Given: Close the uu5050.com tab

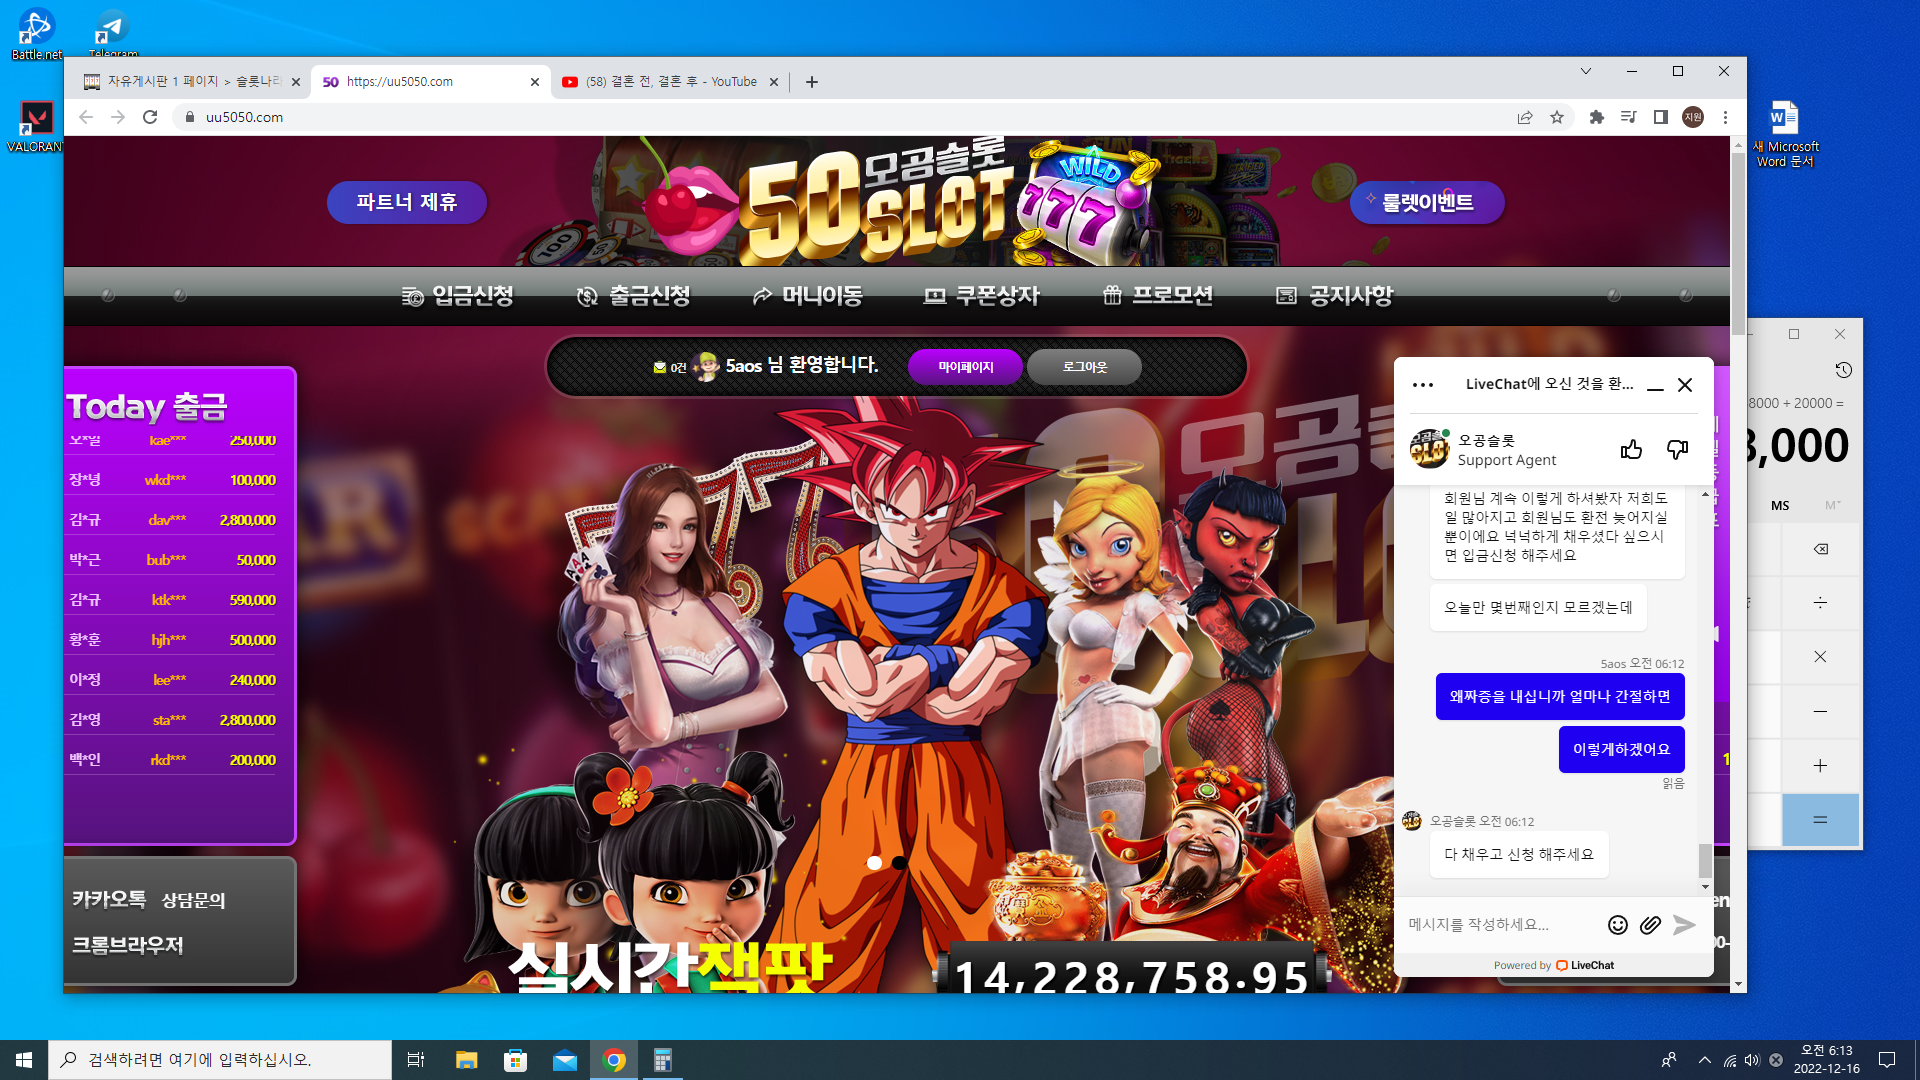Looking at the screenshot, I should 535,82.
